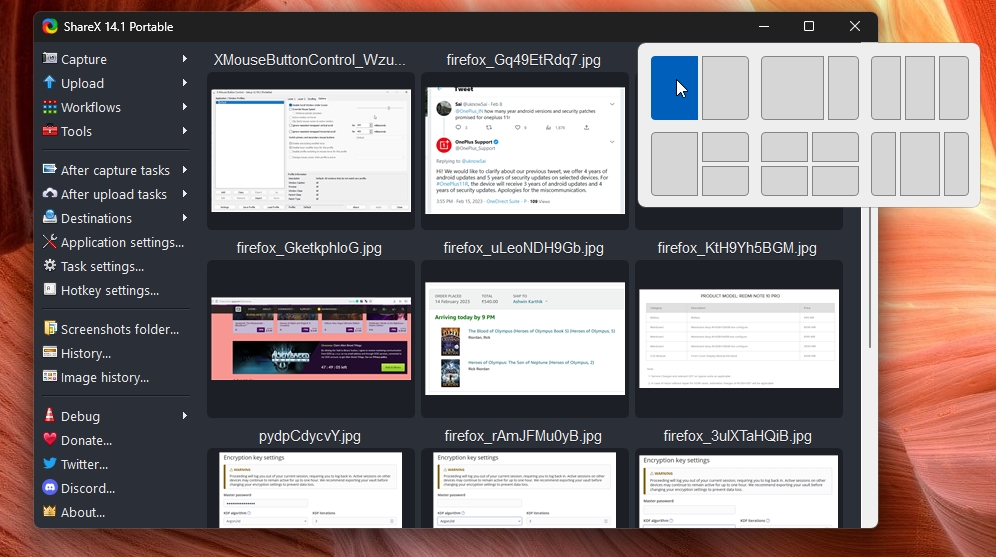This screenshot has height=557, width=996.
Task: Click the Discord logo icon
Action: [x=50, y=488]
